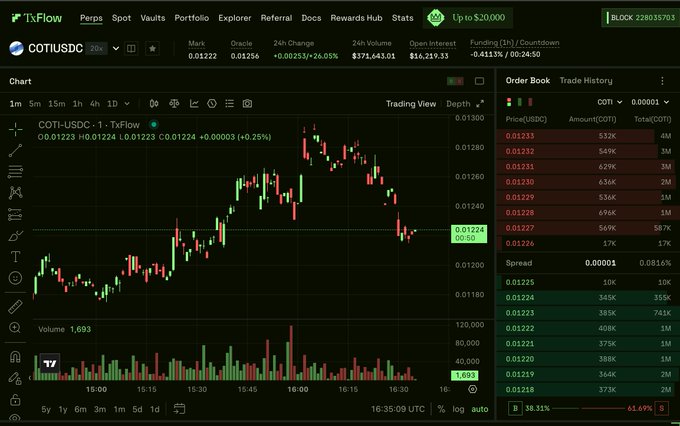Select the trend line drawing tool
The image size is (680, 426).
click(x=15, y=151)
